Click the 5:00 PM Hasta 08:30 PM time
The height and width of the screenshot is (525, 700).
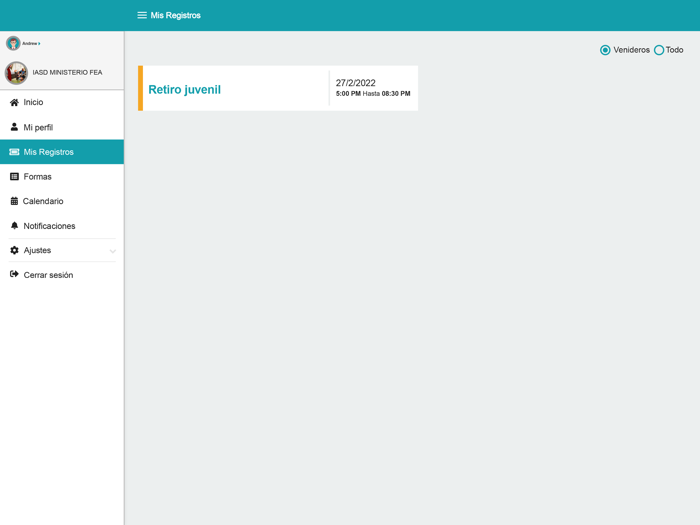click(x=373, y=94)
